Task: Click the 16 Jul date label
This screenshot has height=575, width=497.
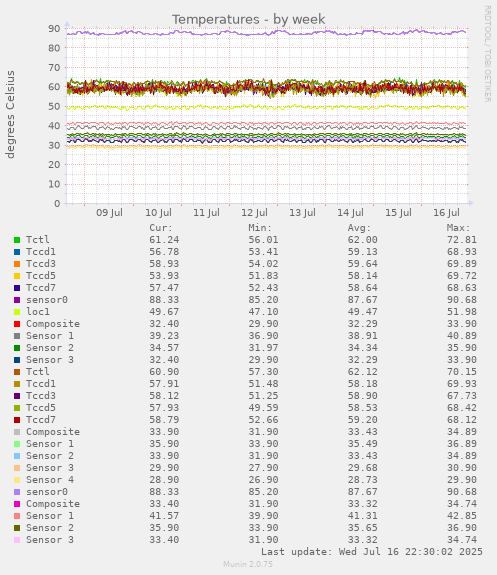Action: point(446,213)
